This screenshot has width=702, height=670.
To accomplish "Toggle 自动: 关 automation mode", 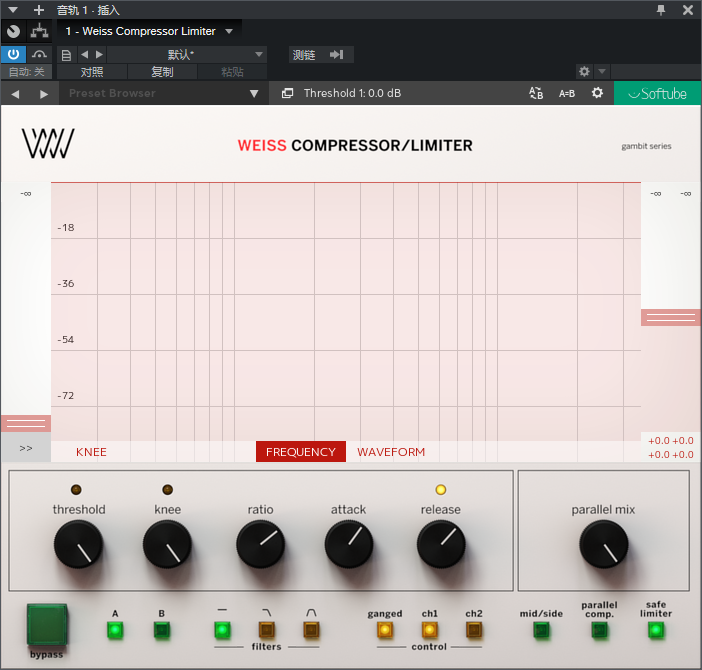I will [x=26, y=72].
